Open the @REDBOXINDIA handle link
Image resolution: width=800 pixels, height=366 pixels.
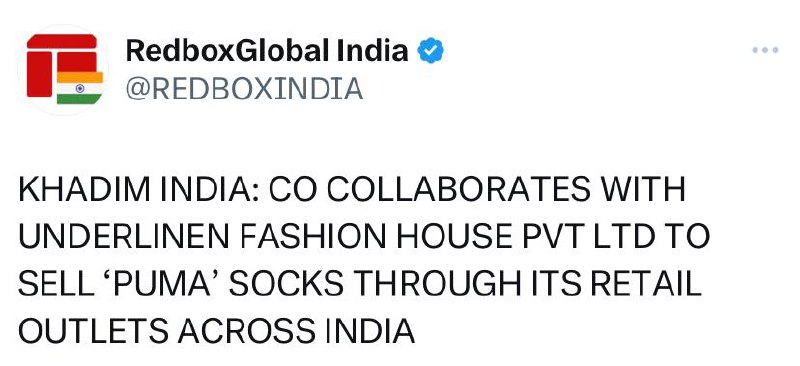tap(244, 89)
